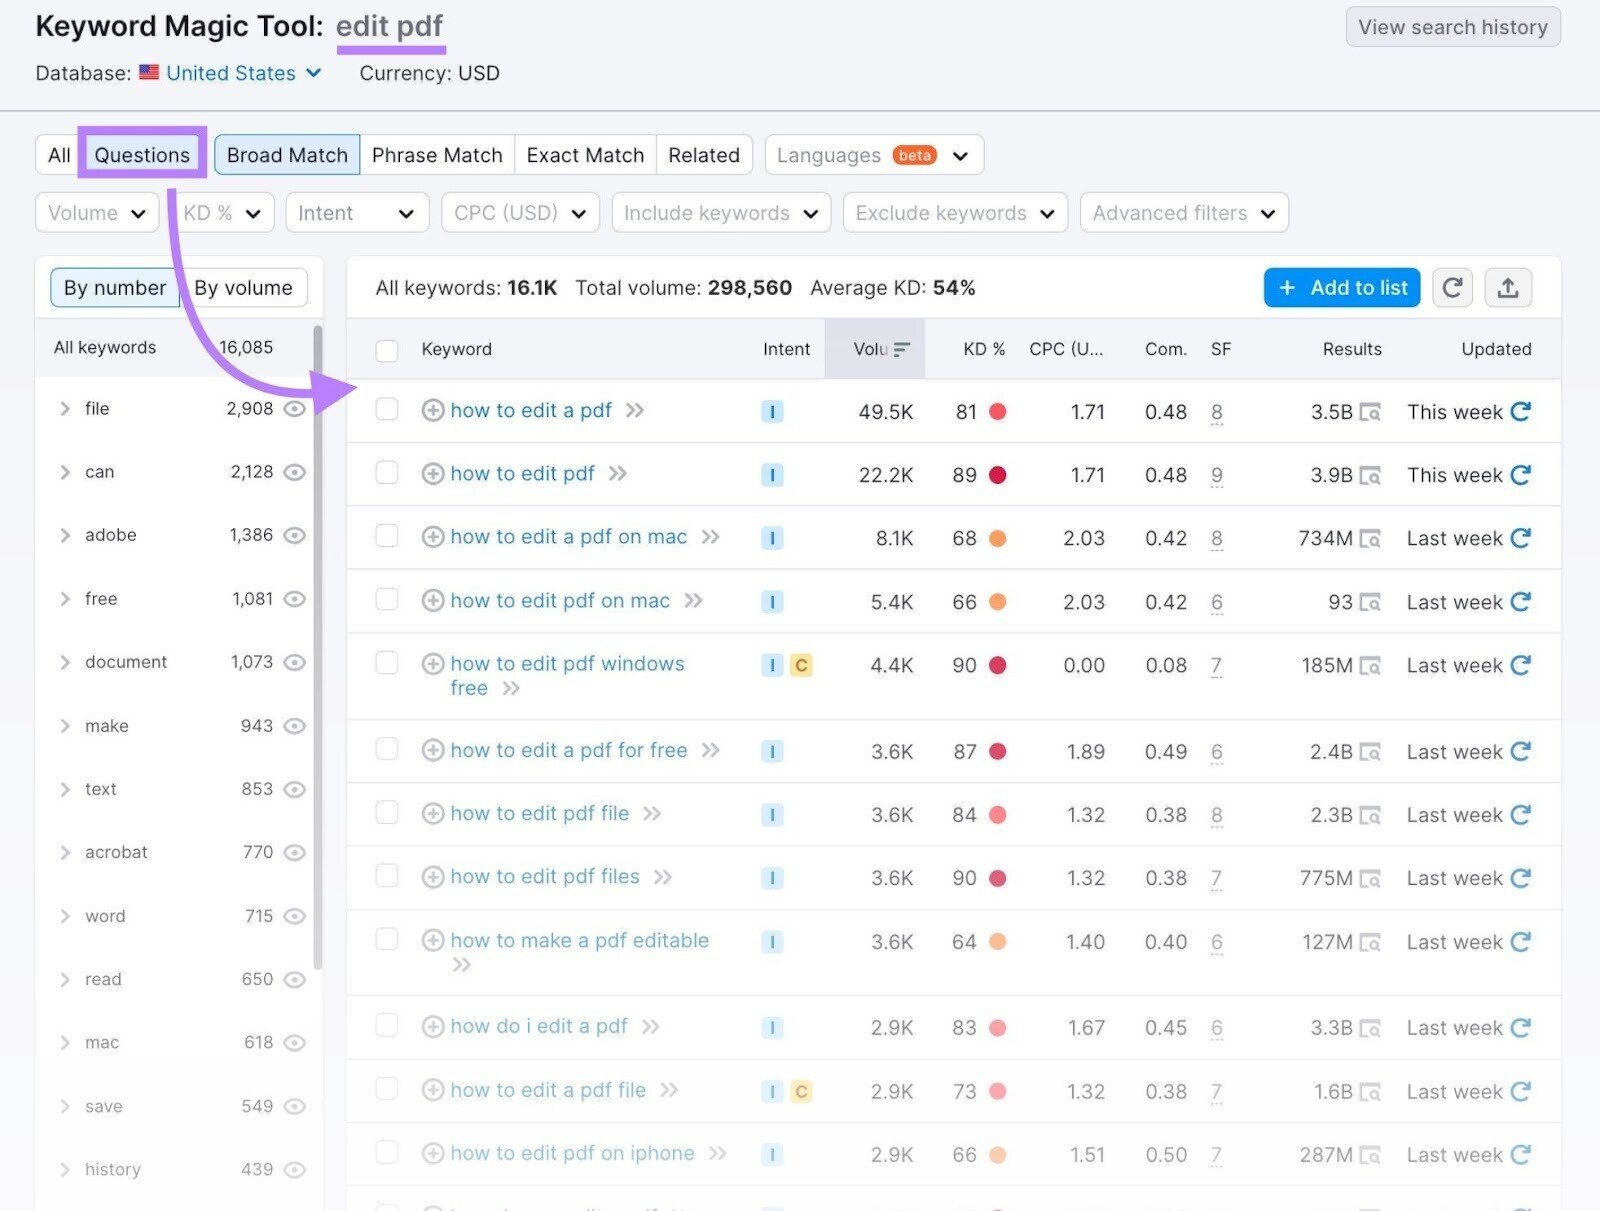Click the sort icon on the Volume column
Viewport: 1600px width, 1211px height.
901,349
